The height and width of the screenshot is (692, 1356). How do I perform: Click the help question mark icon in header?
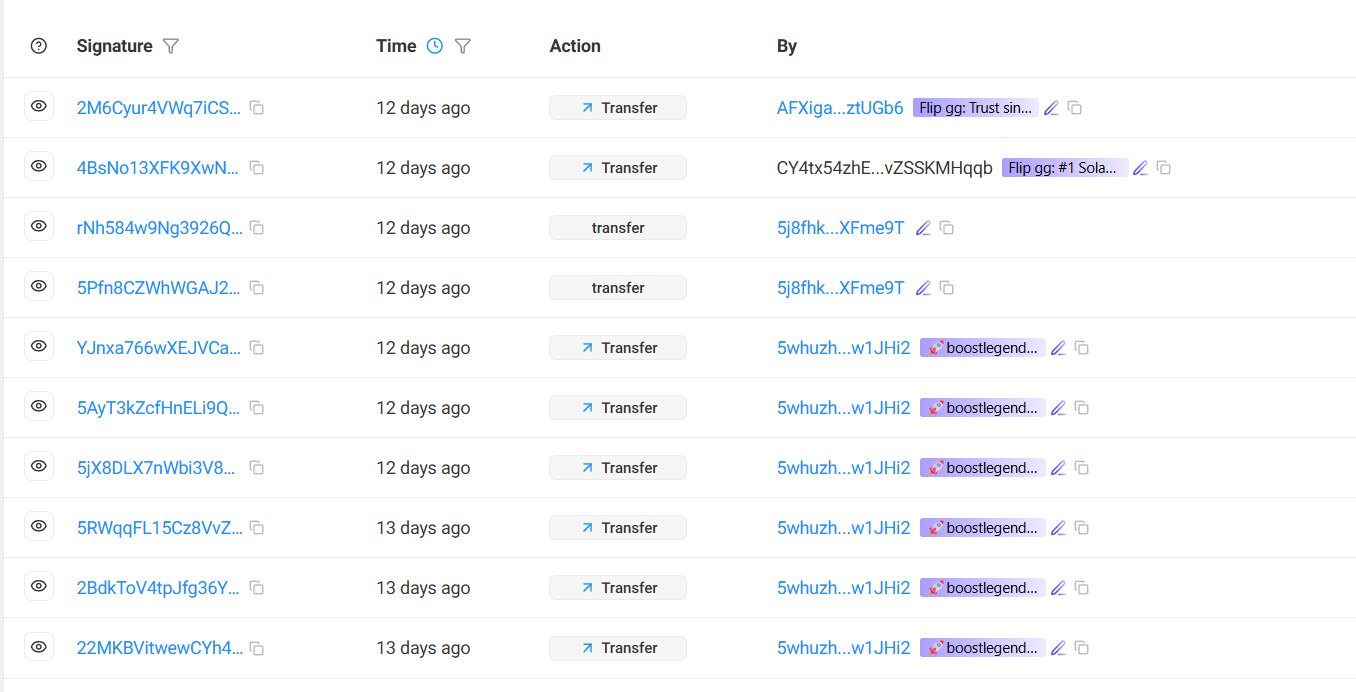[39, 46]
